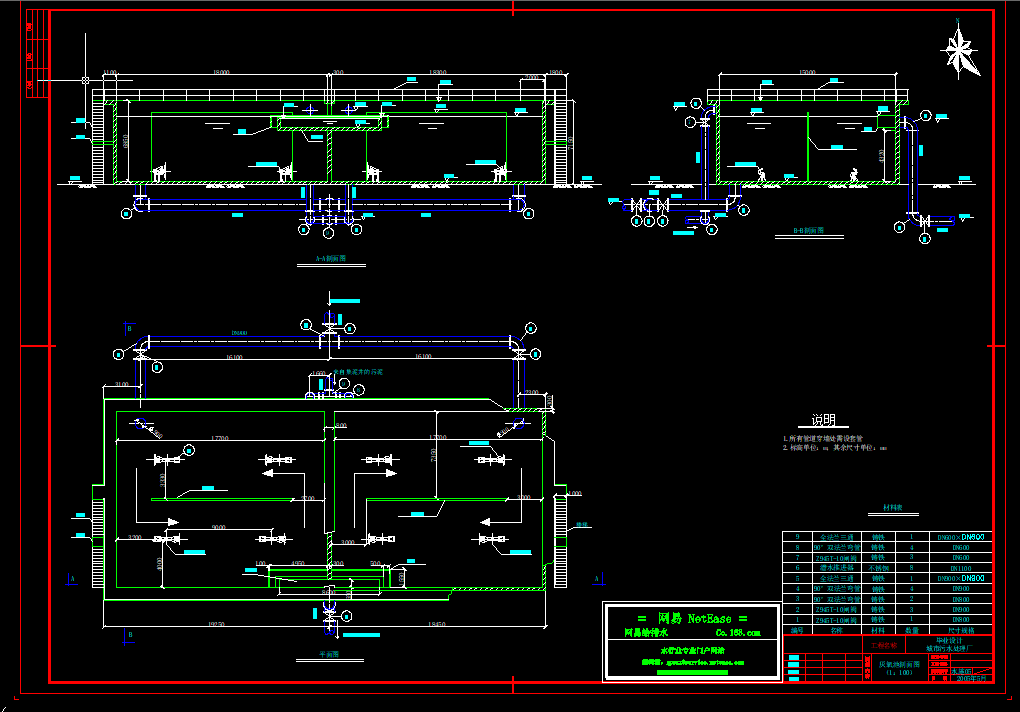This screenshot has height=712, width=1020.
Task: Click the blue section mark A at plan right
Action: pos(598,579)
